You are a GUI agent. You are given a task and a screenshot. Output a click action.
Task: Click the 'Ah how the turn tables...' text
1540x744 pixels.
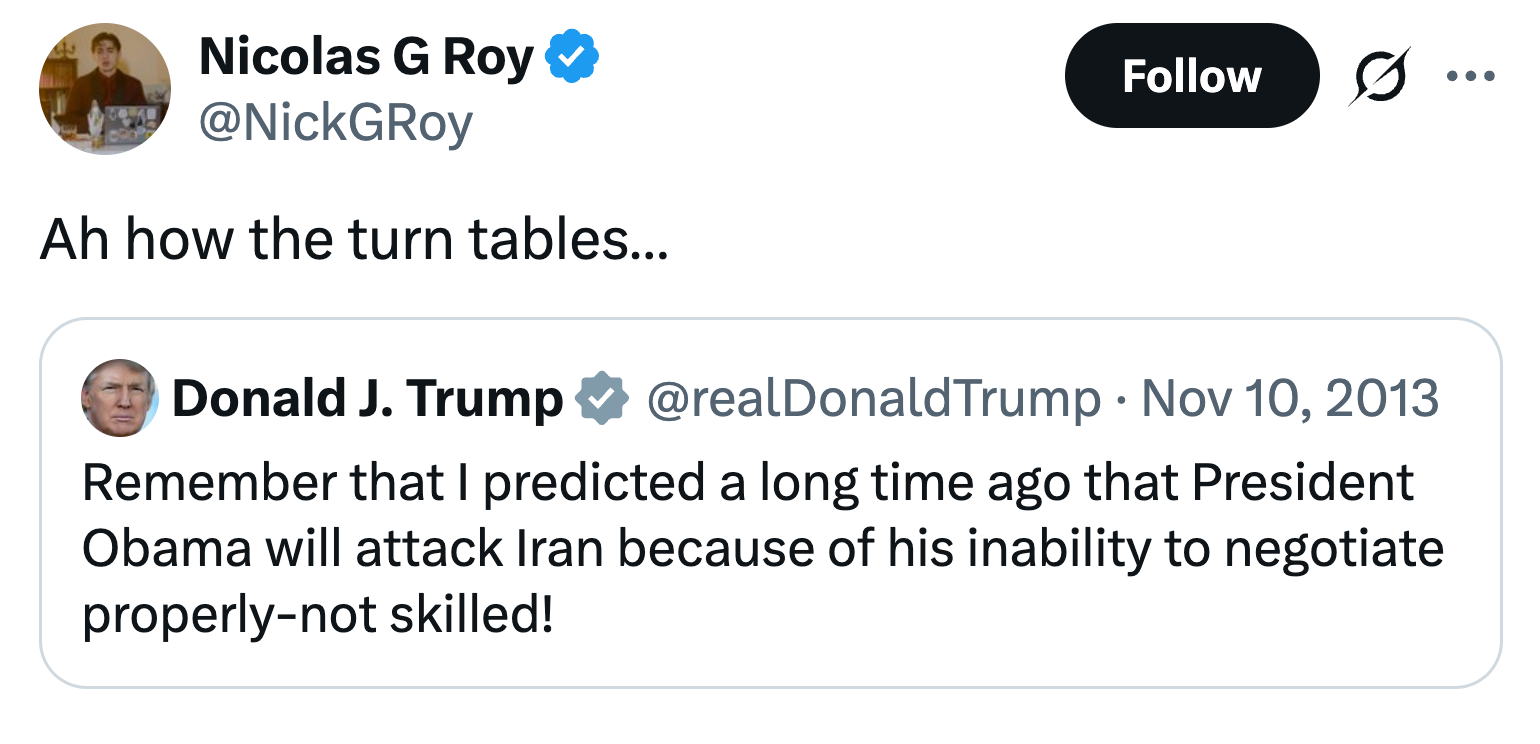coord(352,242)
